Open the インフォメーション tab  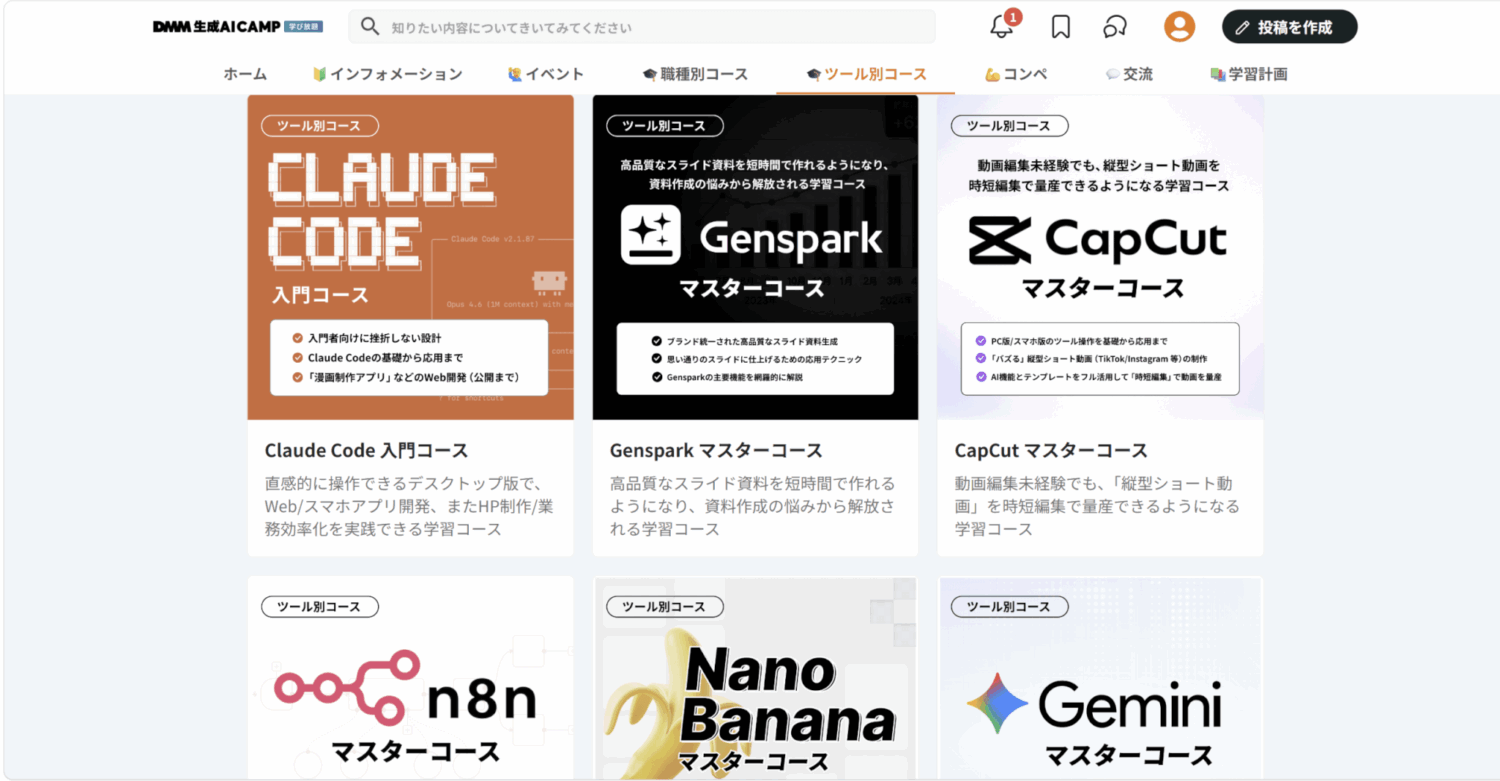[x=387, y=74]
